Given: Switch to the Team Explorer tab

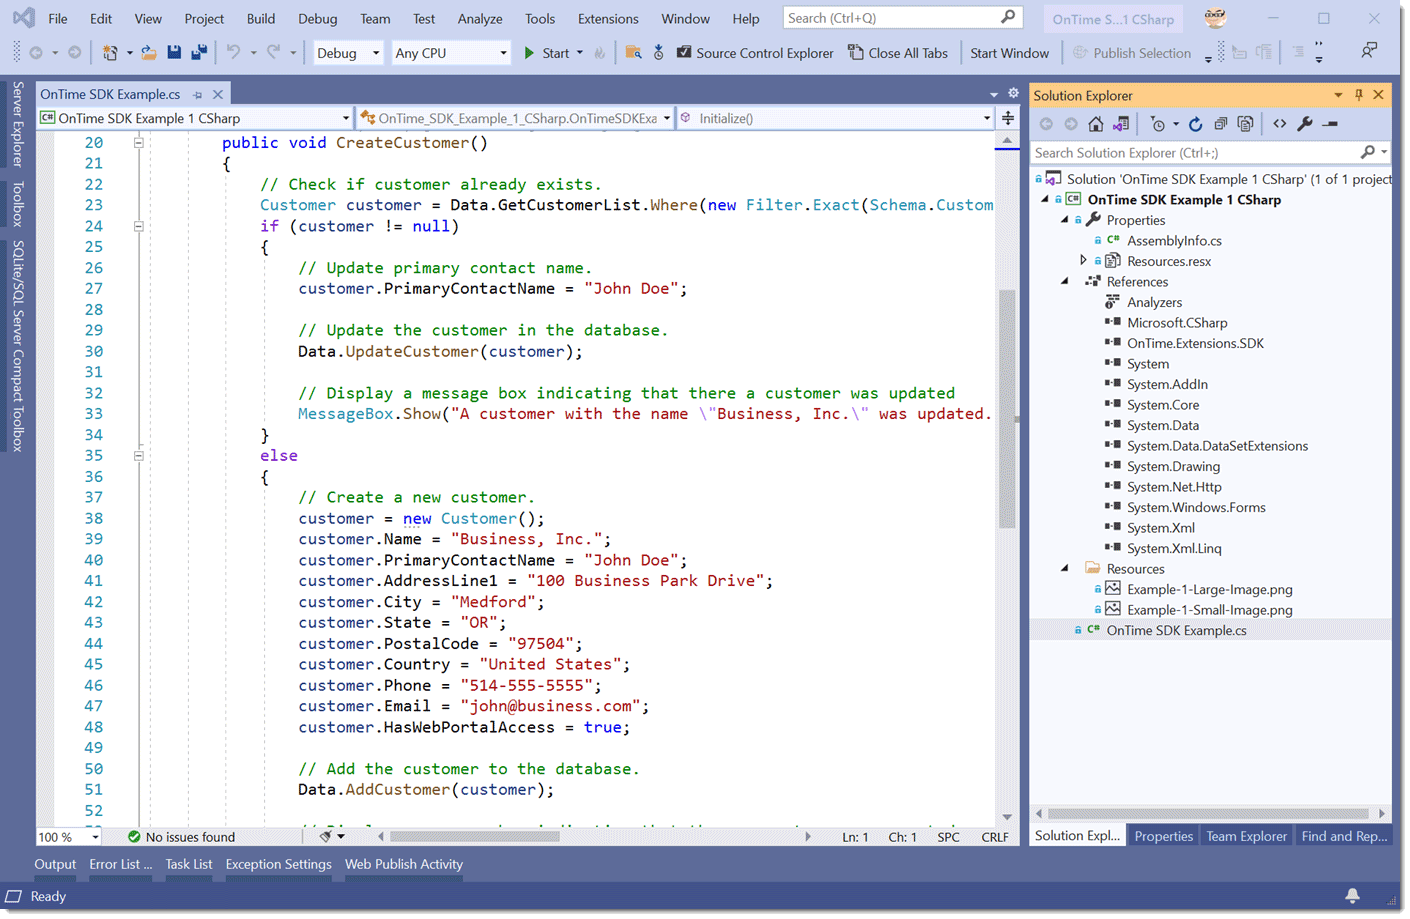Looking at the screenshot, I should [x=1246, y=836].
